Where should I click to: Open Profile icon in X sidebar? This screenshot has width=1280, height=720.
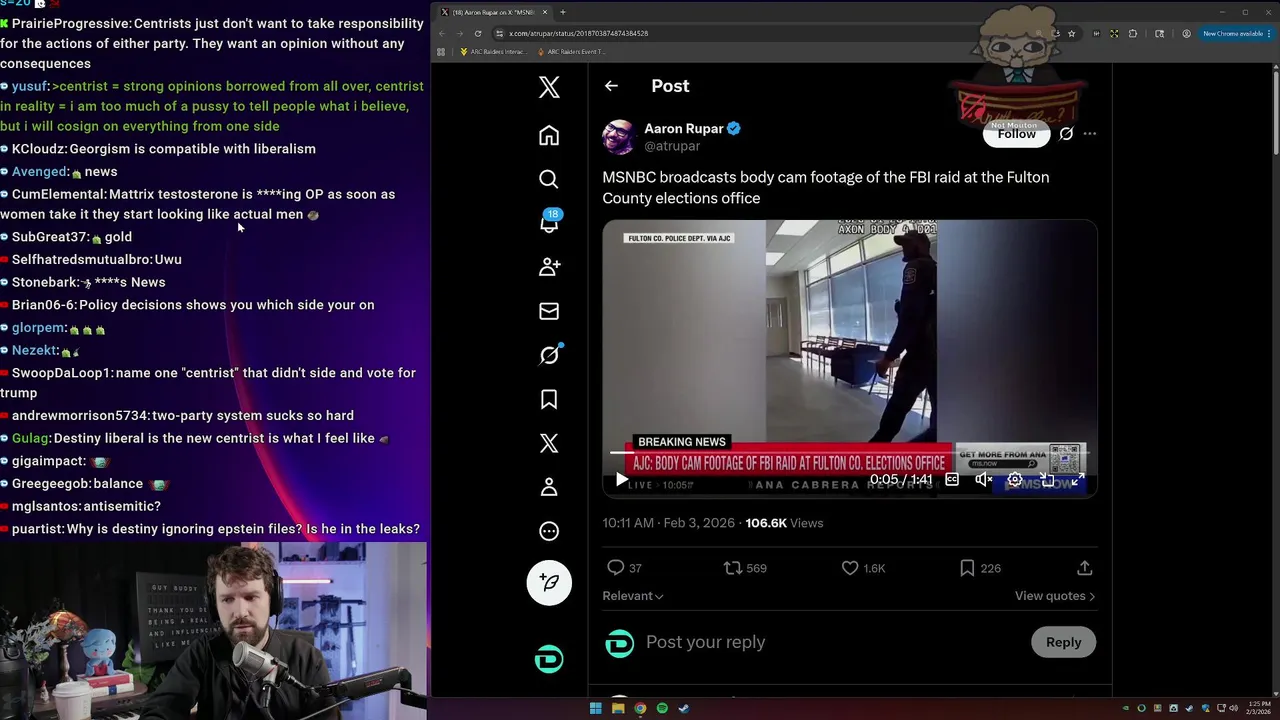click(x=549, y=487)
